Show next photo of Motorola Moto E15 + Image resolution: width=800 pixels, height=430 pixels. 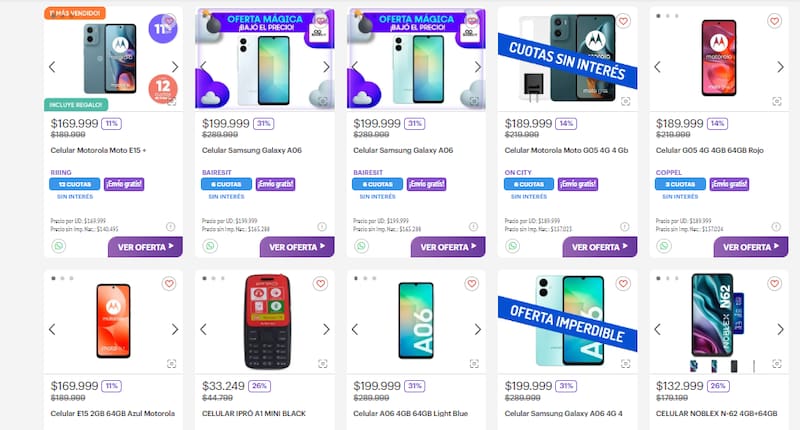pyautogui.click(x=175, y=66)
